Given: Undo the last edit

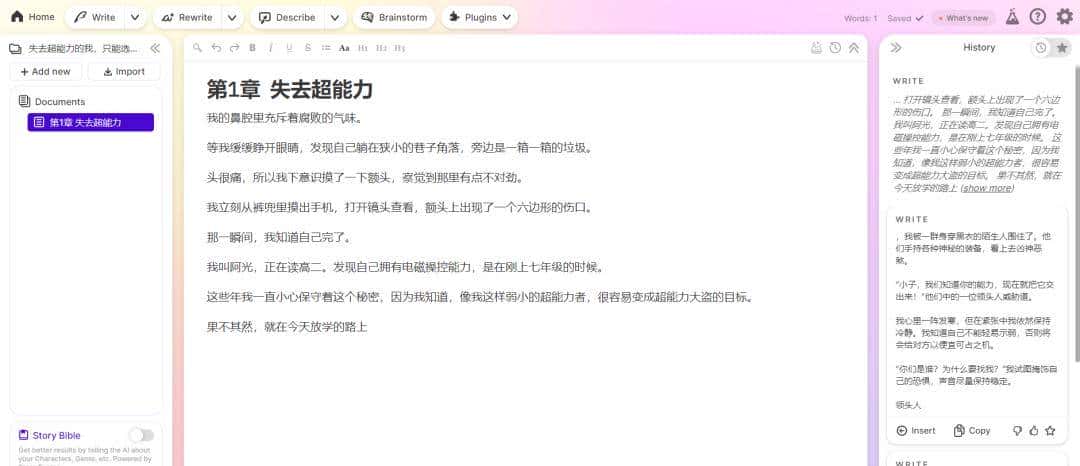Looking at the screenshot, I should pos(216,47).
